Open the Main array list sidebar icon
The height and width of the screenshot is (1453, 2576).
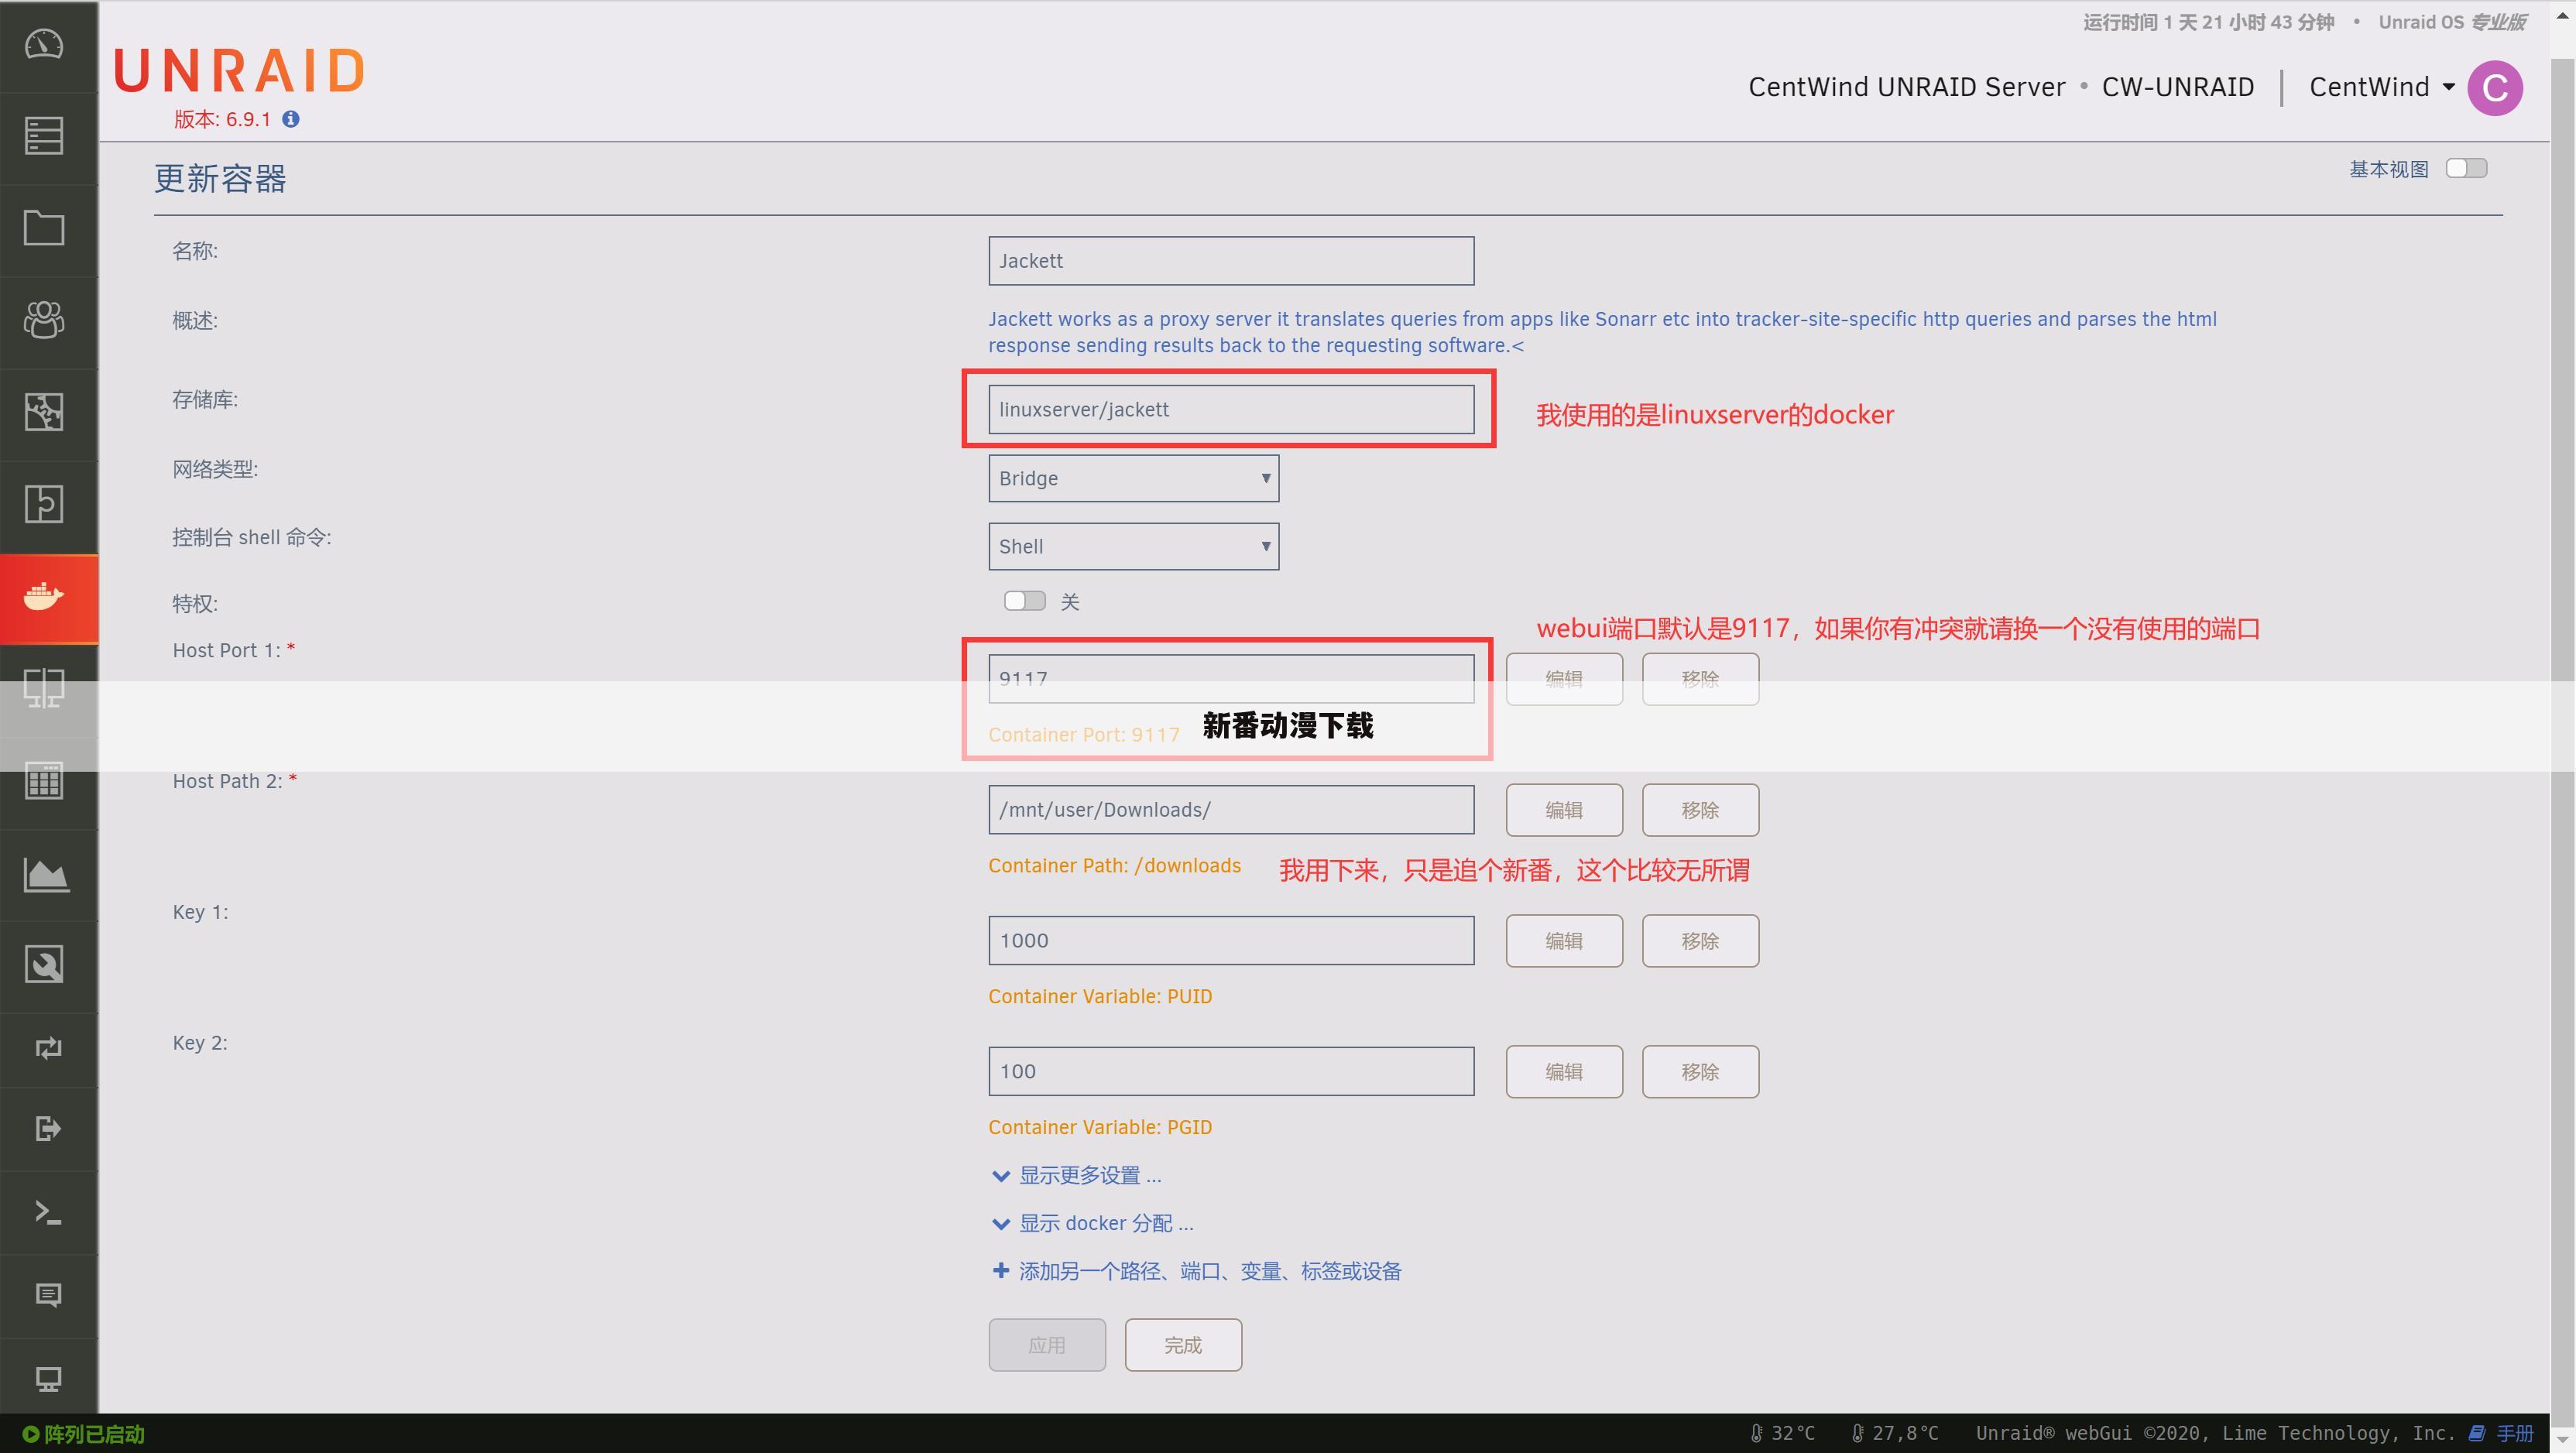click(44, 136)
